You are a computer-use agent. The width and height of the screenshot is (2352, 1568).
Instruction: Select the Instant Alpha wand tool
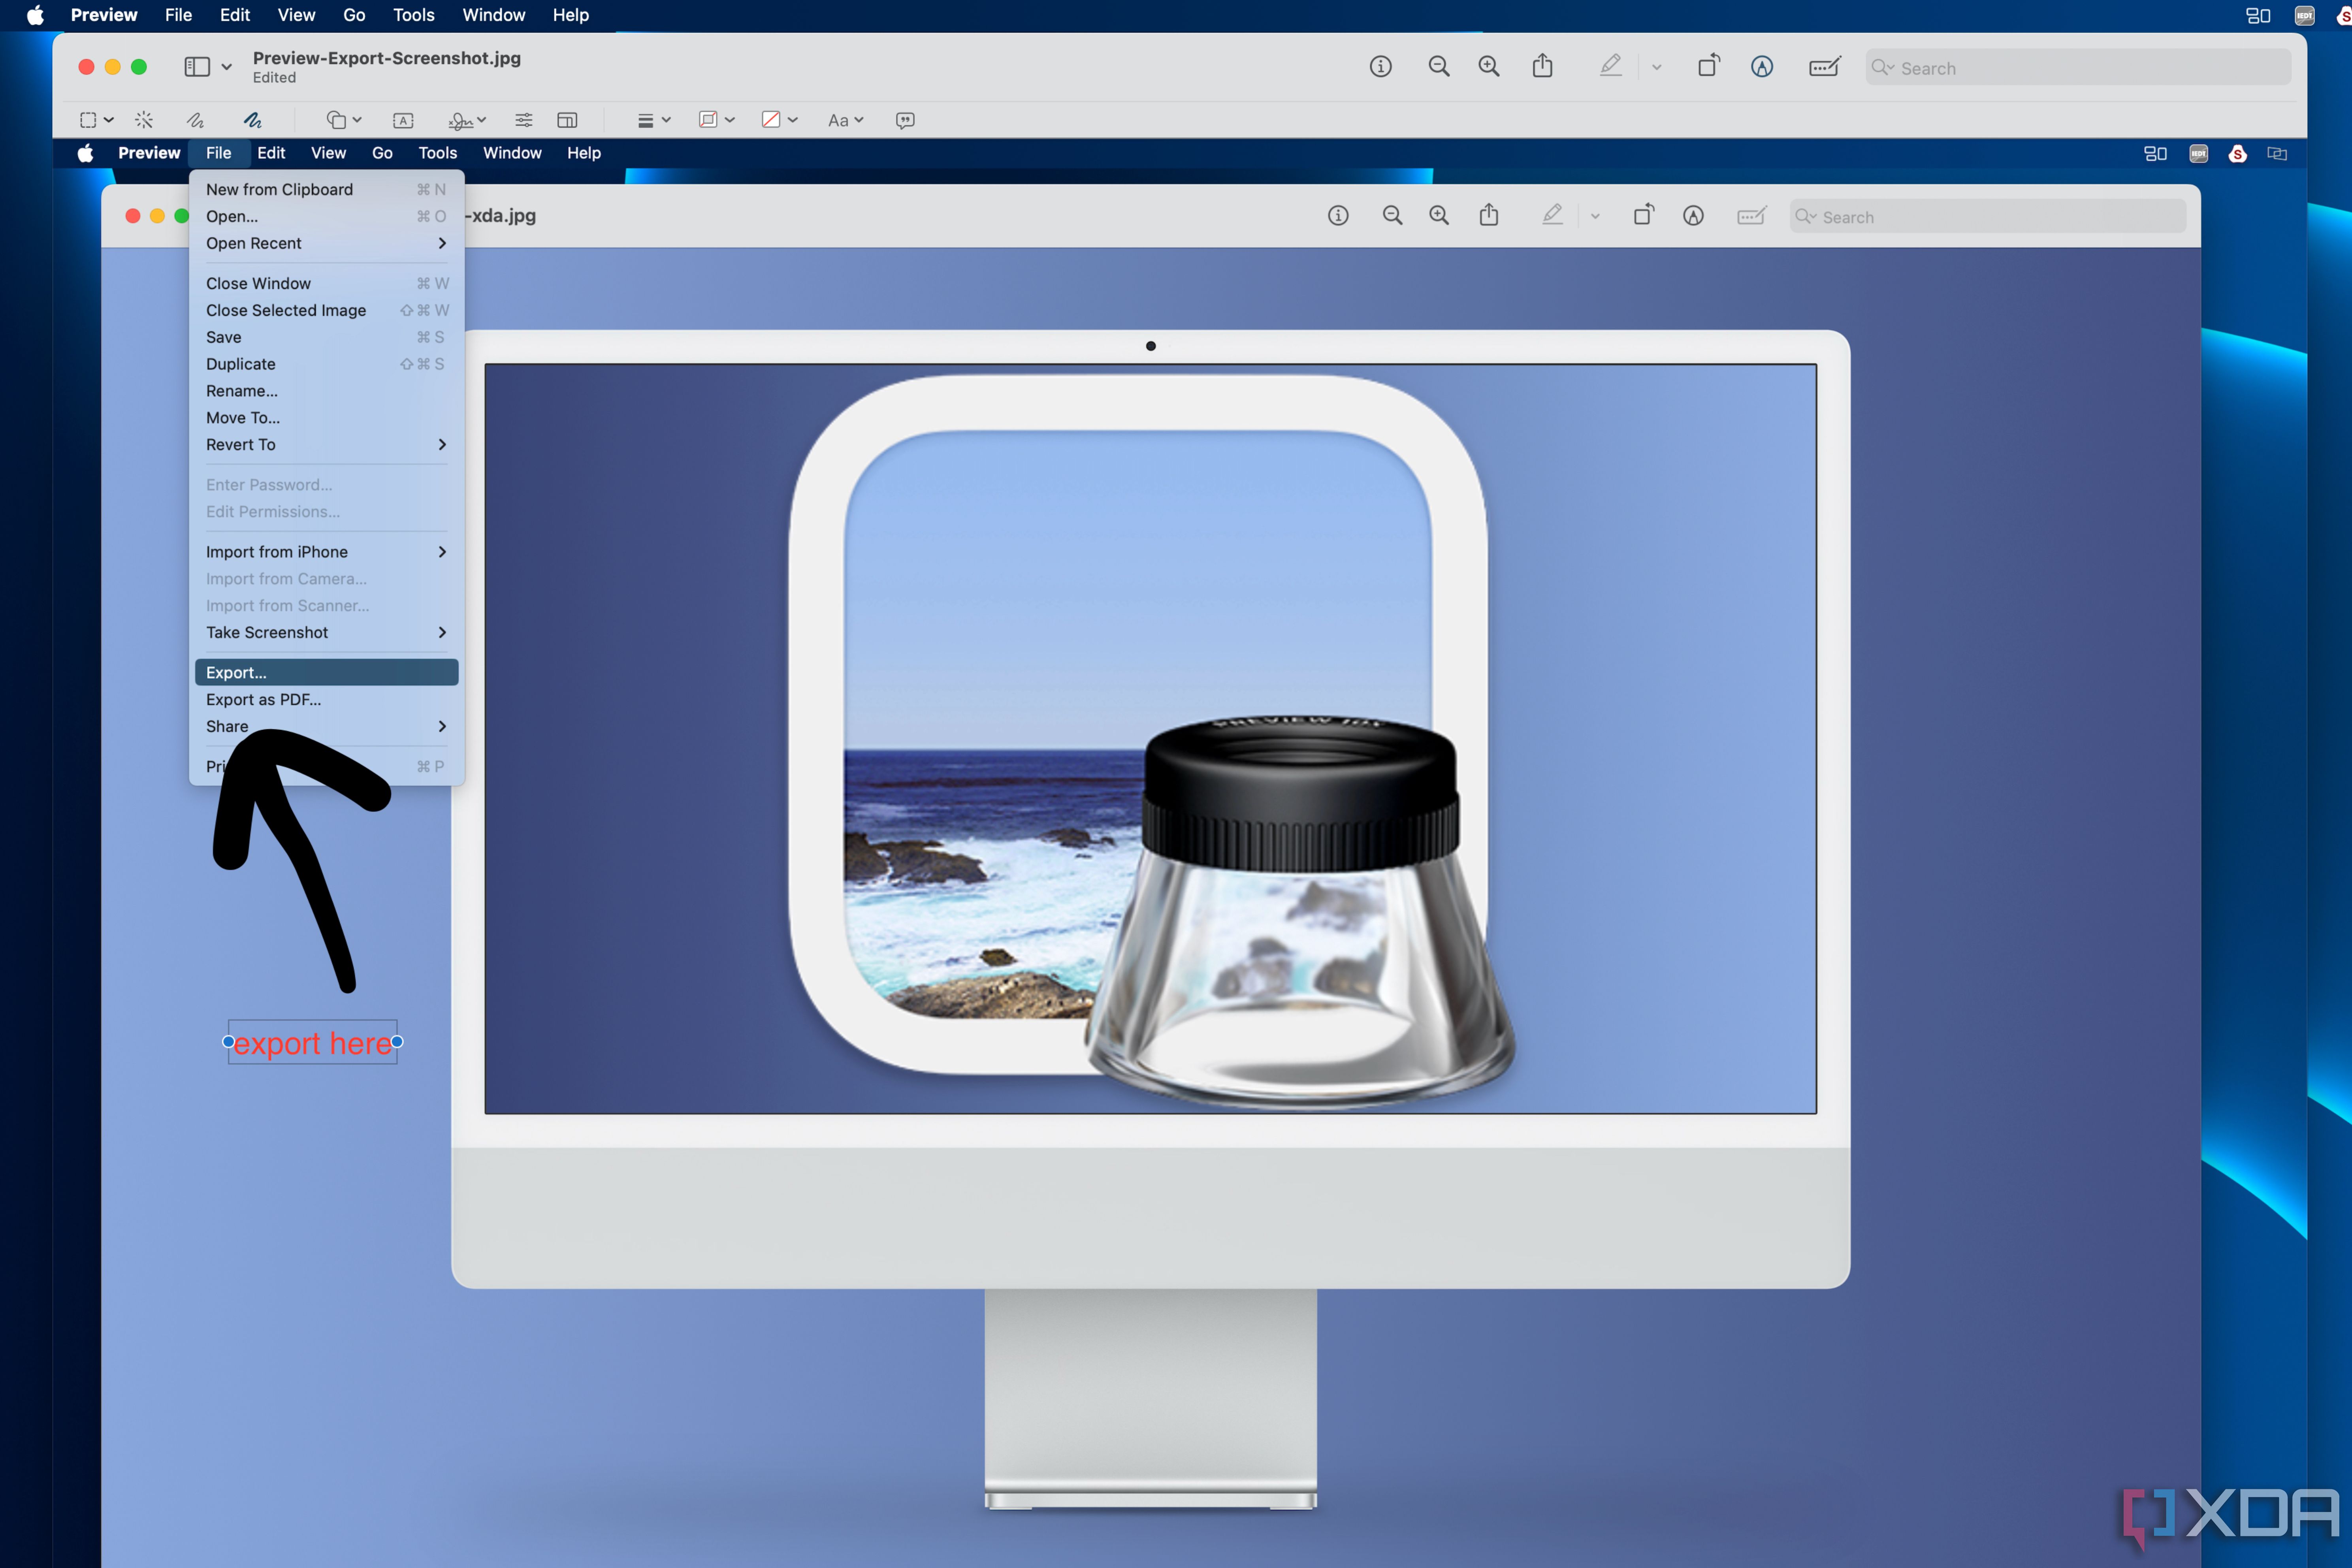coord(144,120)
